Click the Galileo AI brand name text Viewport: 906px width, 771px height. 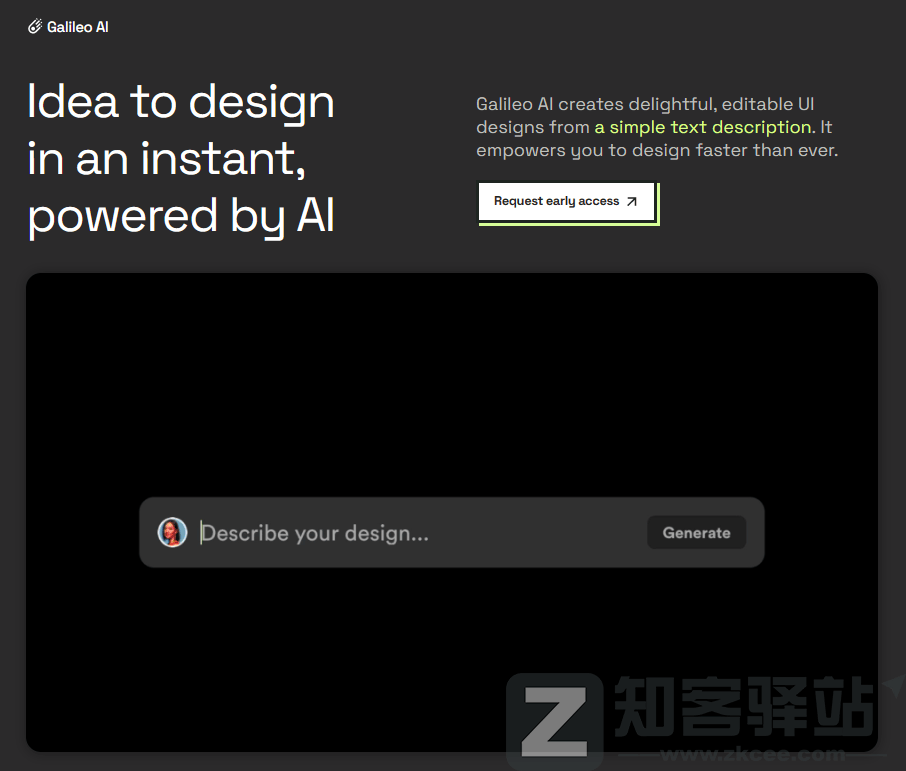click(78, 27)
